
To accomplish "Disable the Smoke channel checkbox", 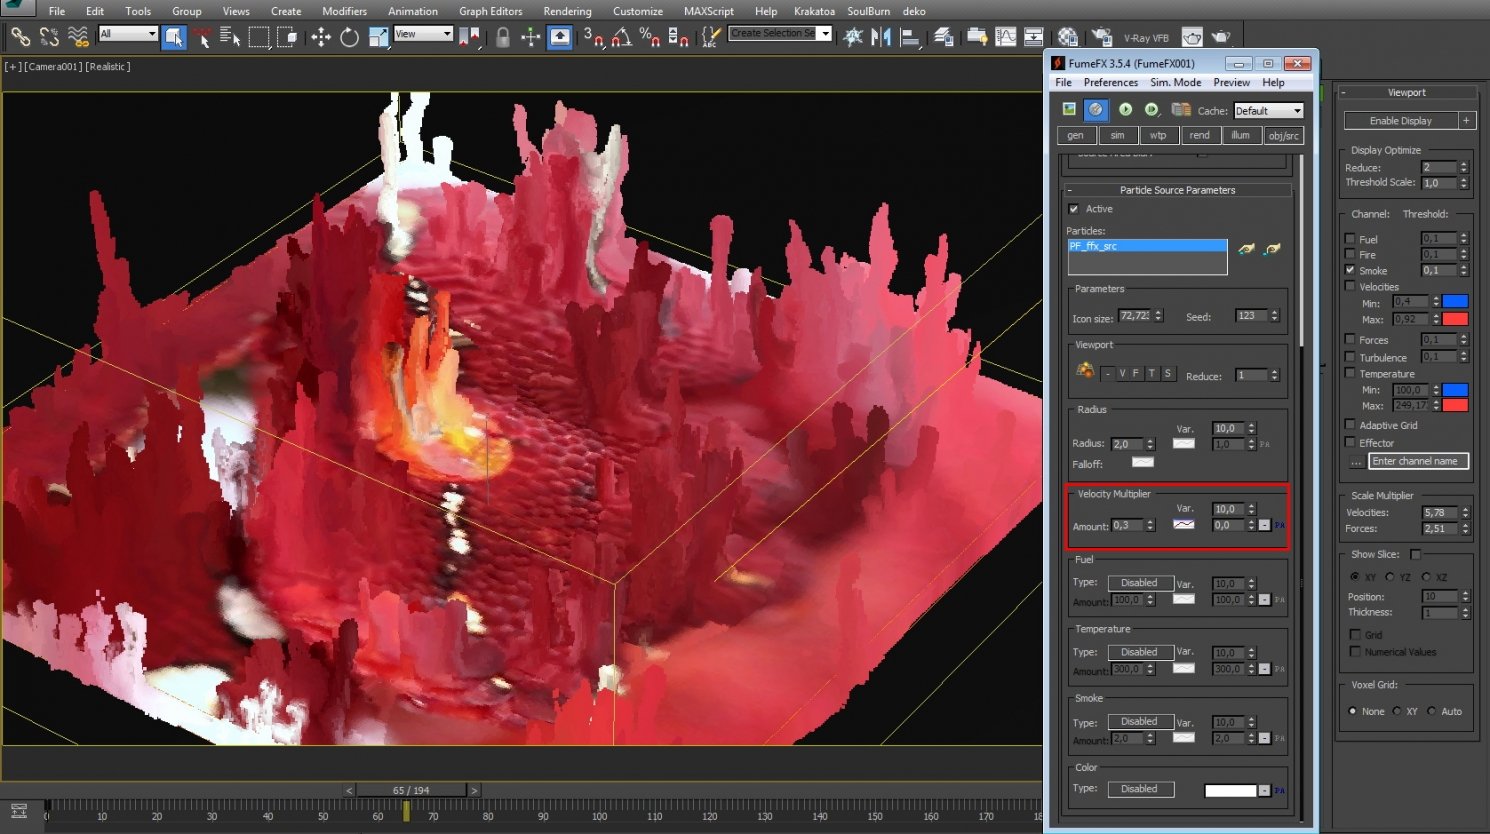I will point(1350,270).
